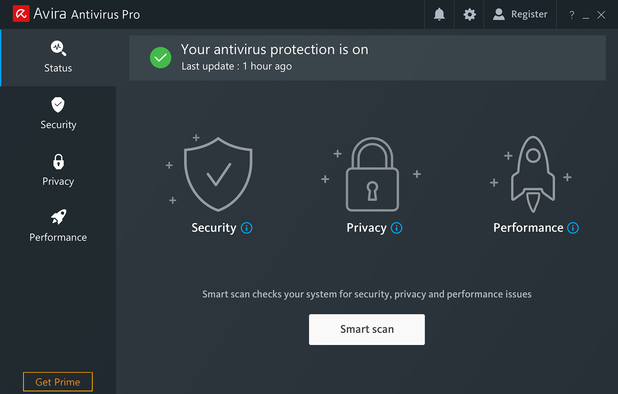Image resolution: width=618 pixels, height=394 pixels.
Task: Click 'Your antivirus protection is on' text
Action: (274, 50)
